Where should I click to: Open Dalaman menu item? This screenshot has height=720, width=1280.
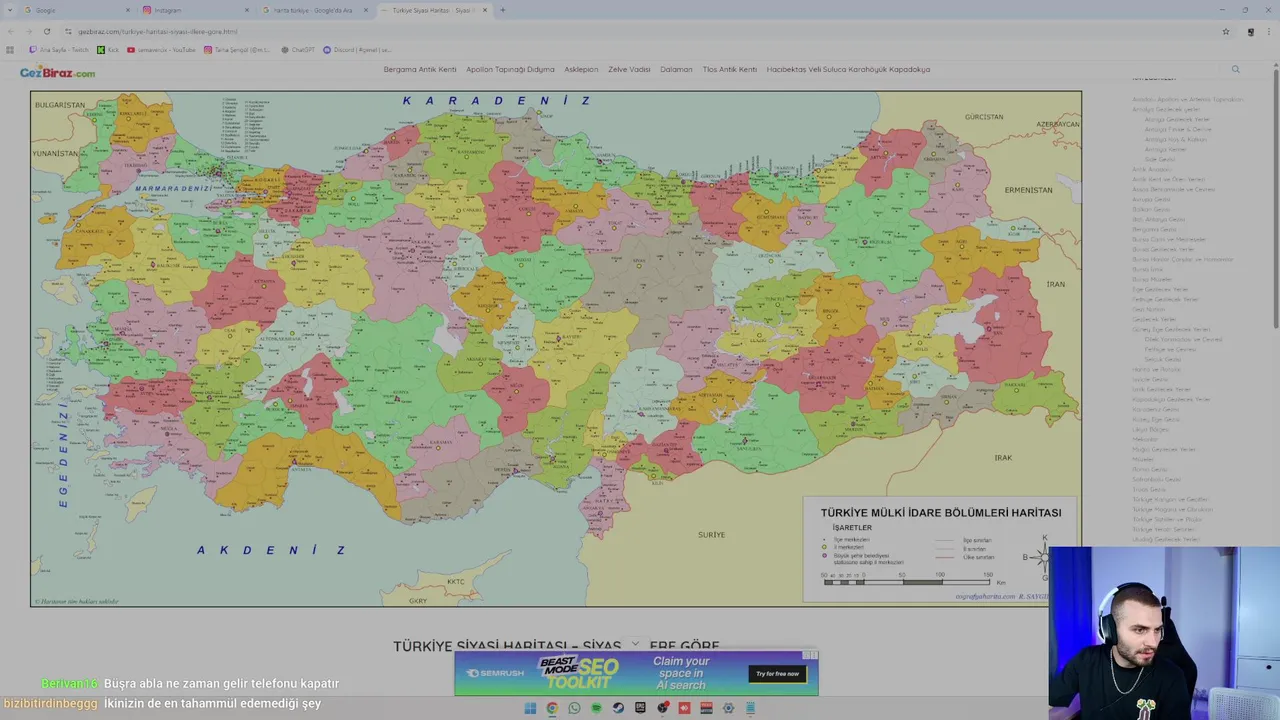[676, 69]
